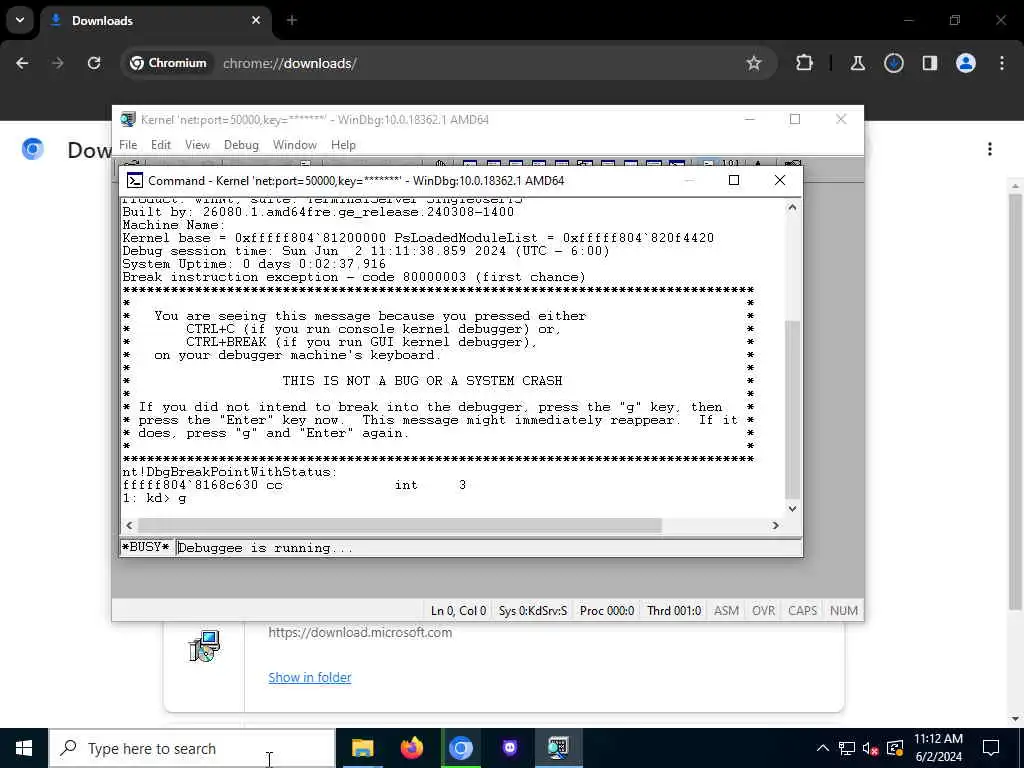Open the volume tray icon

pyautogui.click(x=870, y=748)
